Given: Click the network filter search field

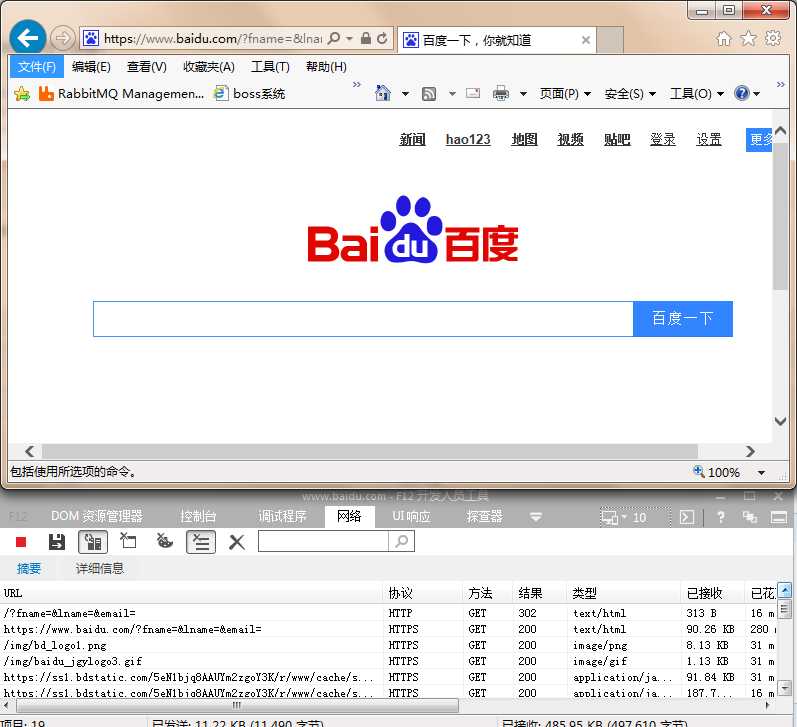Looking at the screenshot, I should 323,541.
